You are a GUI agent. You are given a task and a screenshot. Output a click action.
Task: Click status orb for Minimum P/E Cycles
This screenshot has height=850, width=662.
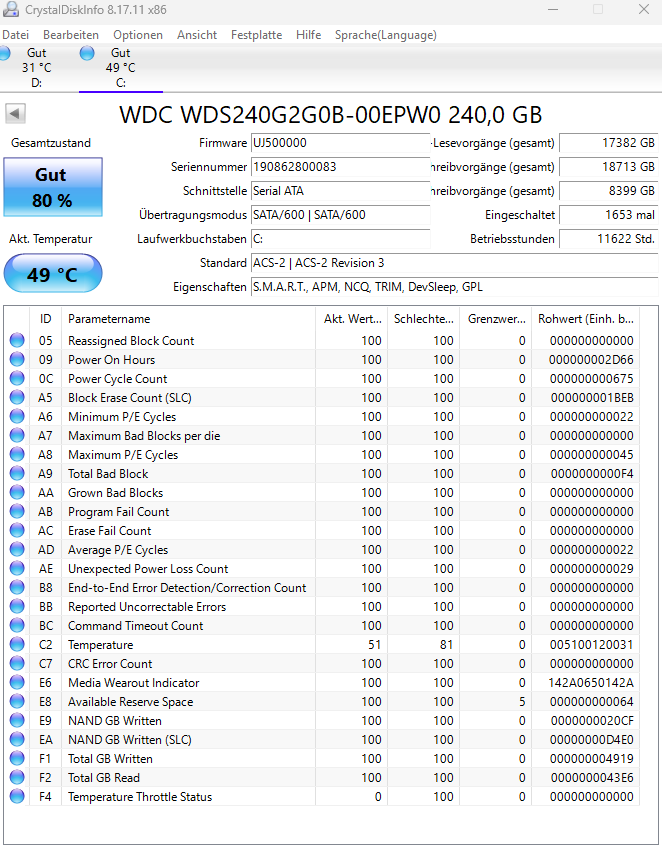[x=17, y=416]
